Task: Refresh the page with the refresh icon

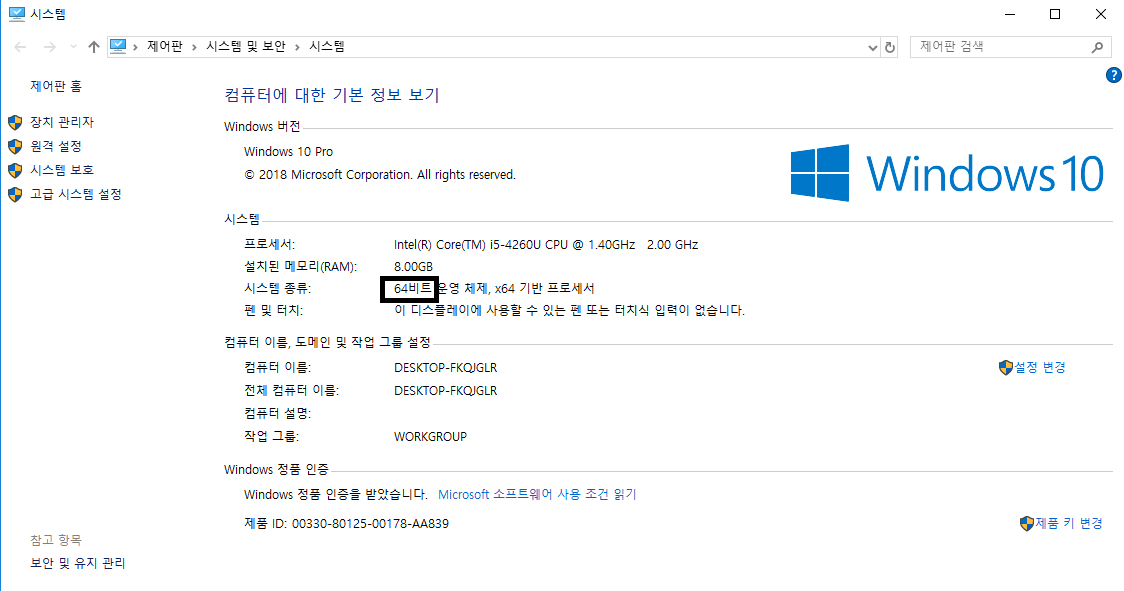Action: [x=890, y=47]
